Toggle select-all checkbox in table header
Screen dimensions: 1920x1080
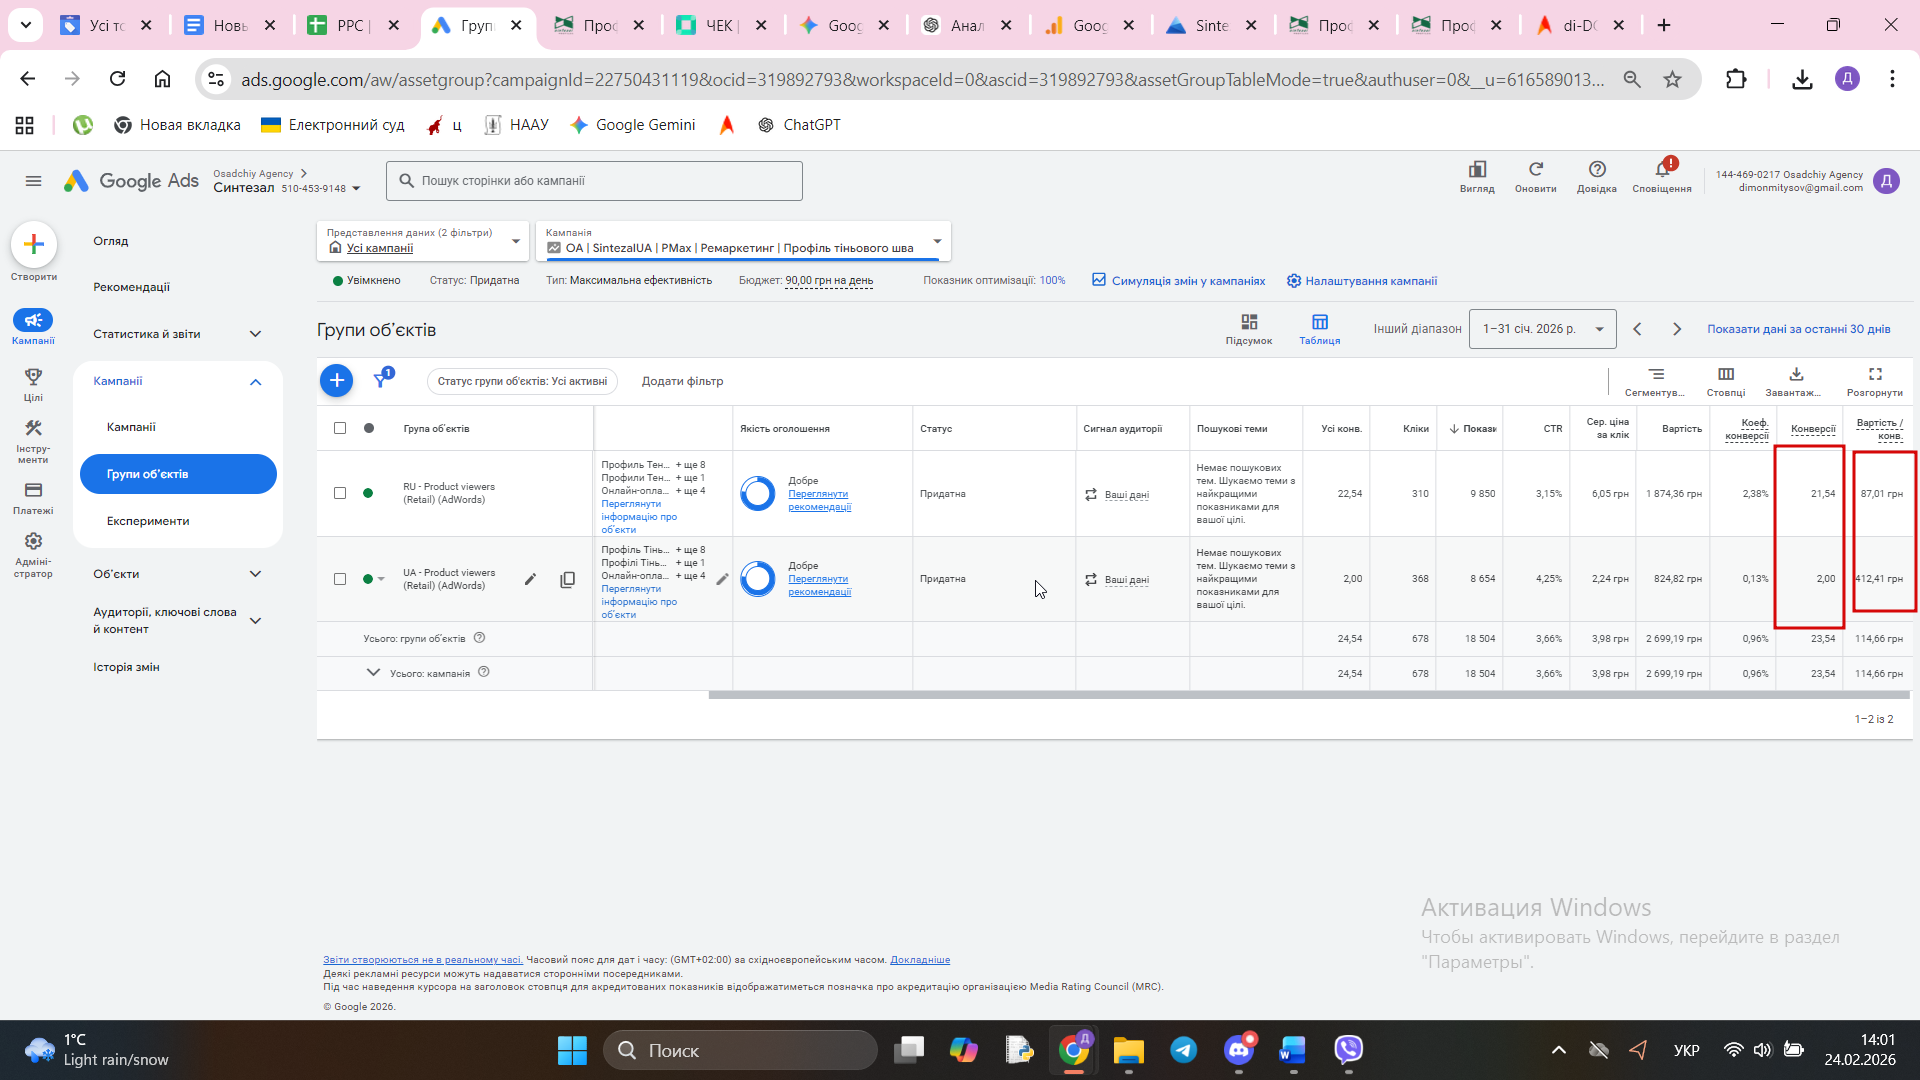pyautogui.click(x=340, y=428)
